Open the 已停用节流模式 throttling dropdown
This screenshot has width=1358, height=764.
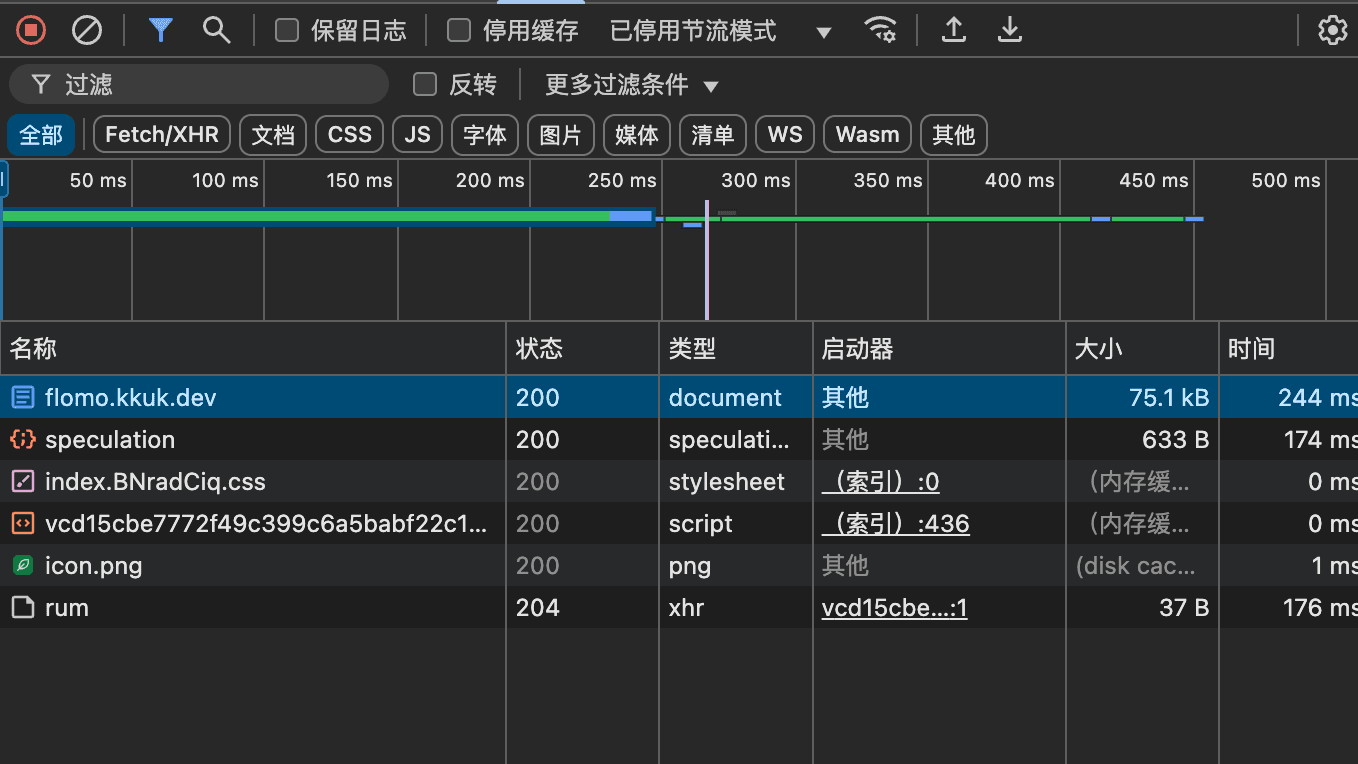click(x=691, y=30)
